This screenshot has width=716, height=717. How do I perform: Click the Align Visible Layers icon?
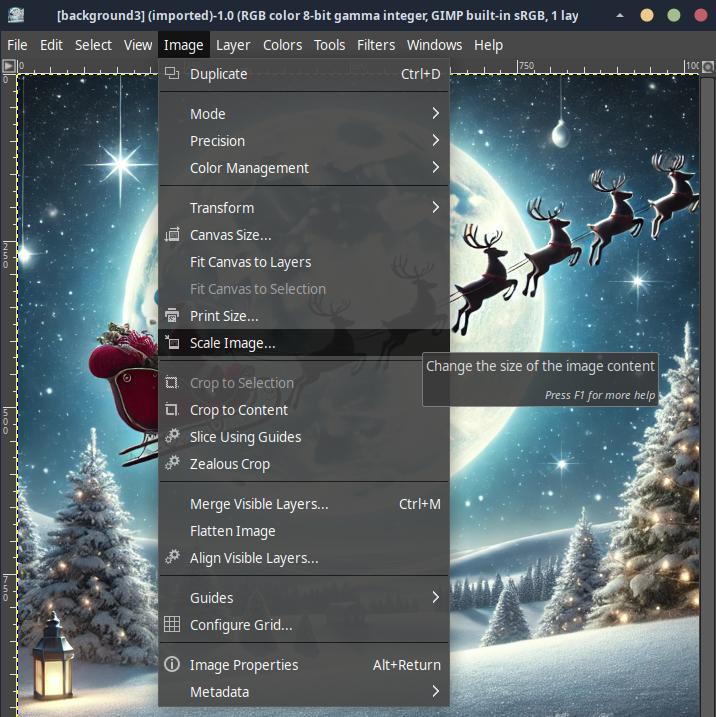(172, 557)
